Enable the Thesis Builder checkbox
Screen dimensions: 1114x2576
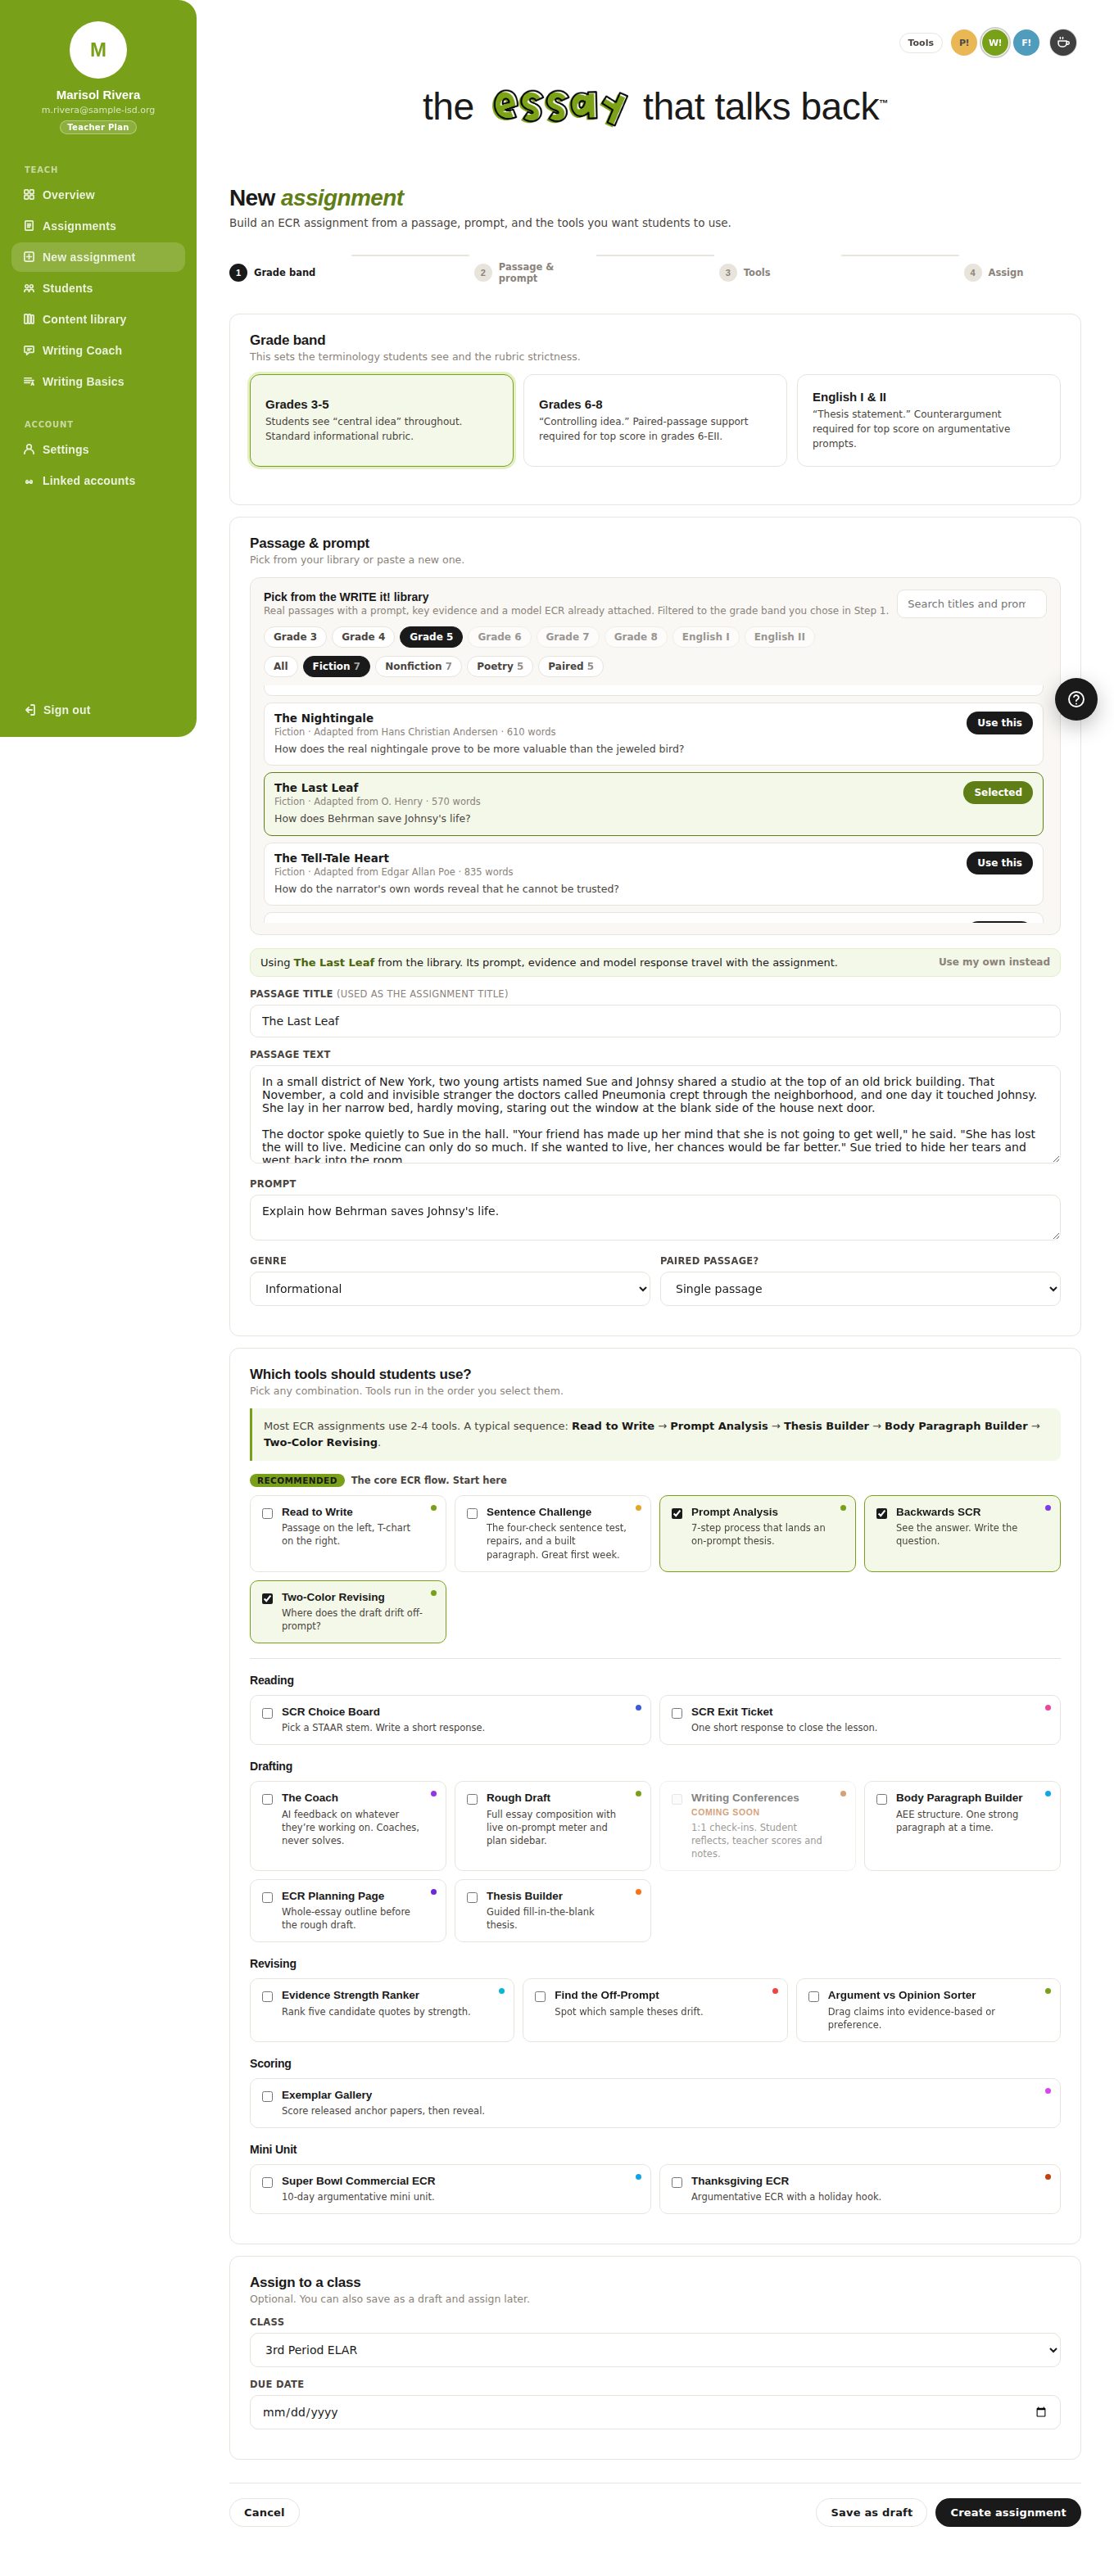(472, 1897)
